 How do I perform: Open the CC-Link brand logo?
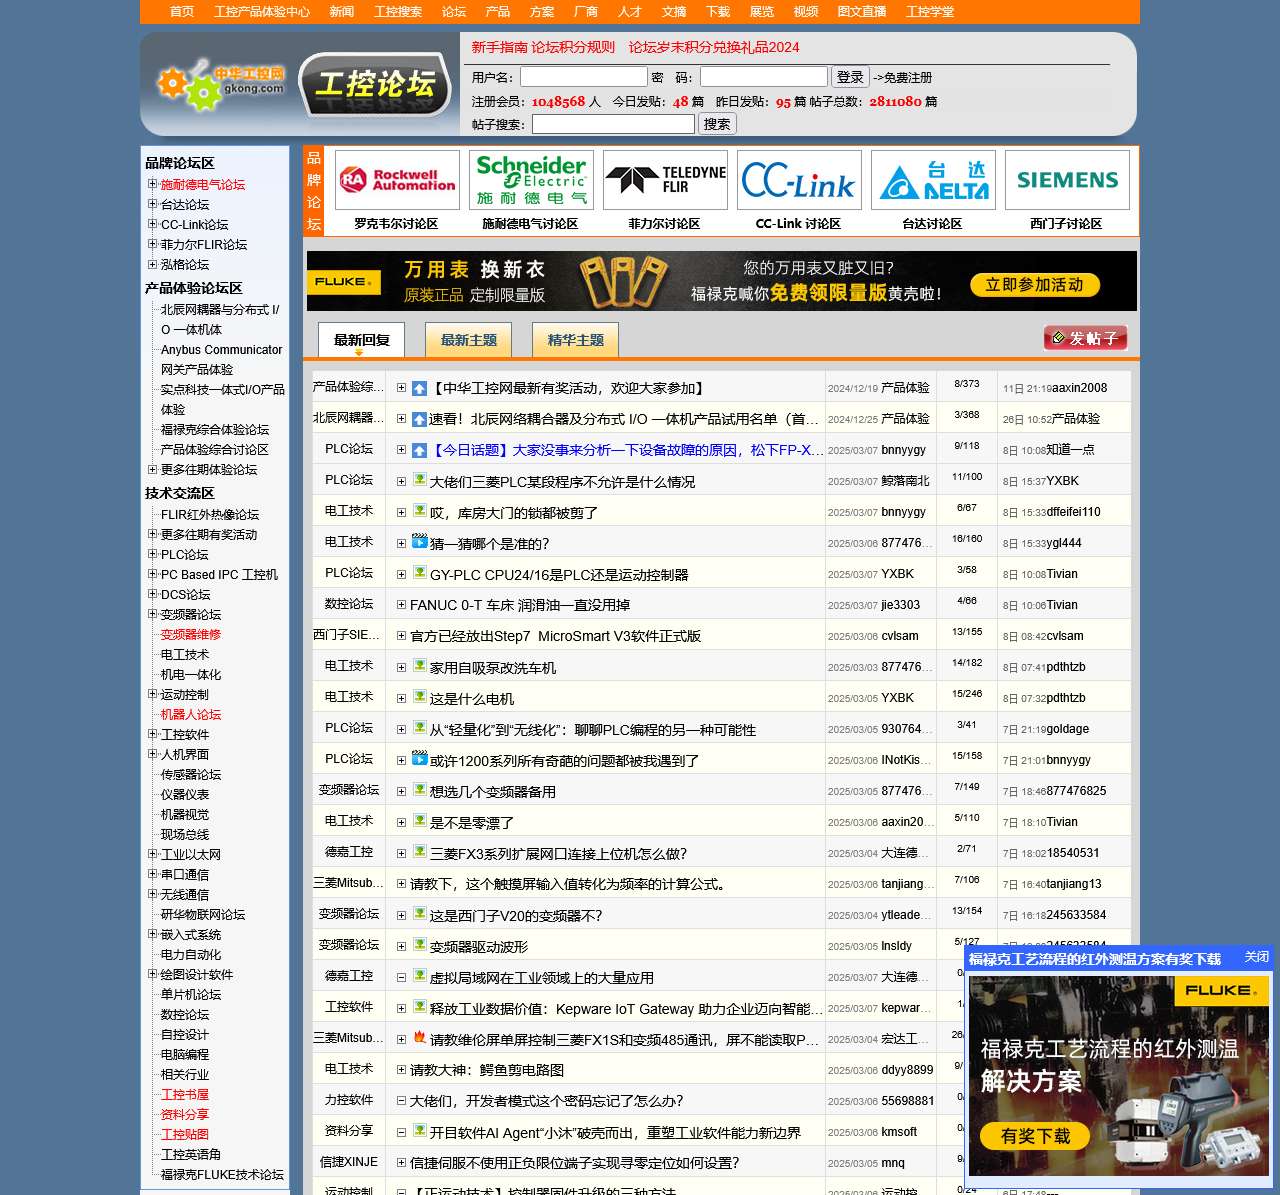coord(799,180)
